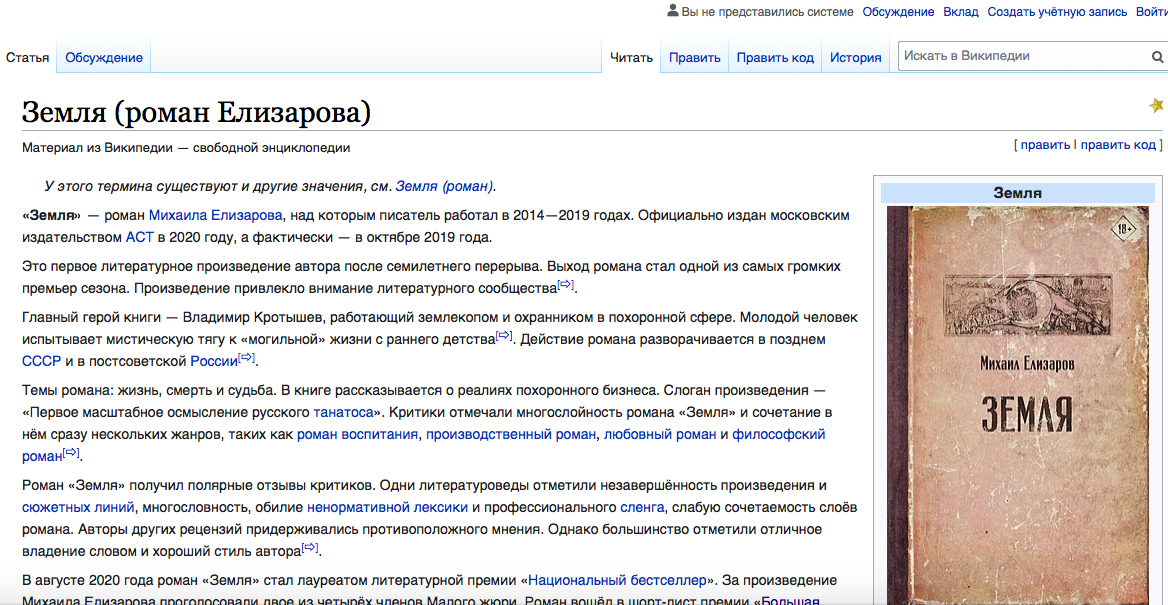This screenshot has height=605, width=1168.
Task: Open the «роман воспитания» link
Action: [x=358, y=434]
